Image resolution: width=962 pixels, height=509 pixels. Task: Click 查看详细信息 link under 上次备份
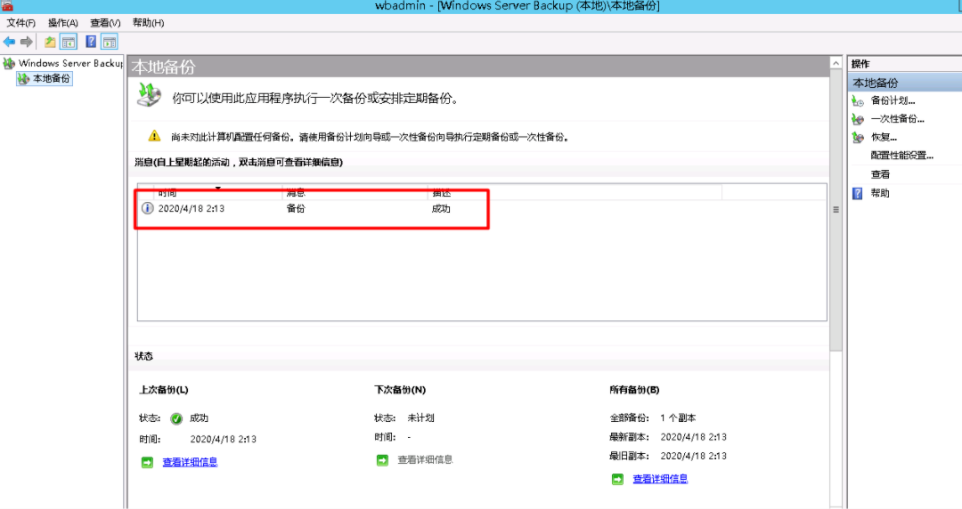(189, 462)
